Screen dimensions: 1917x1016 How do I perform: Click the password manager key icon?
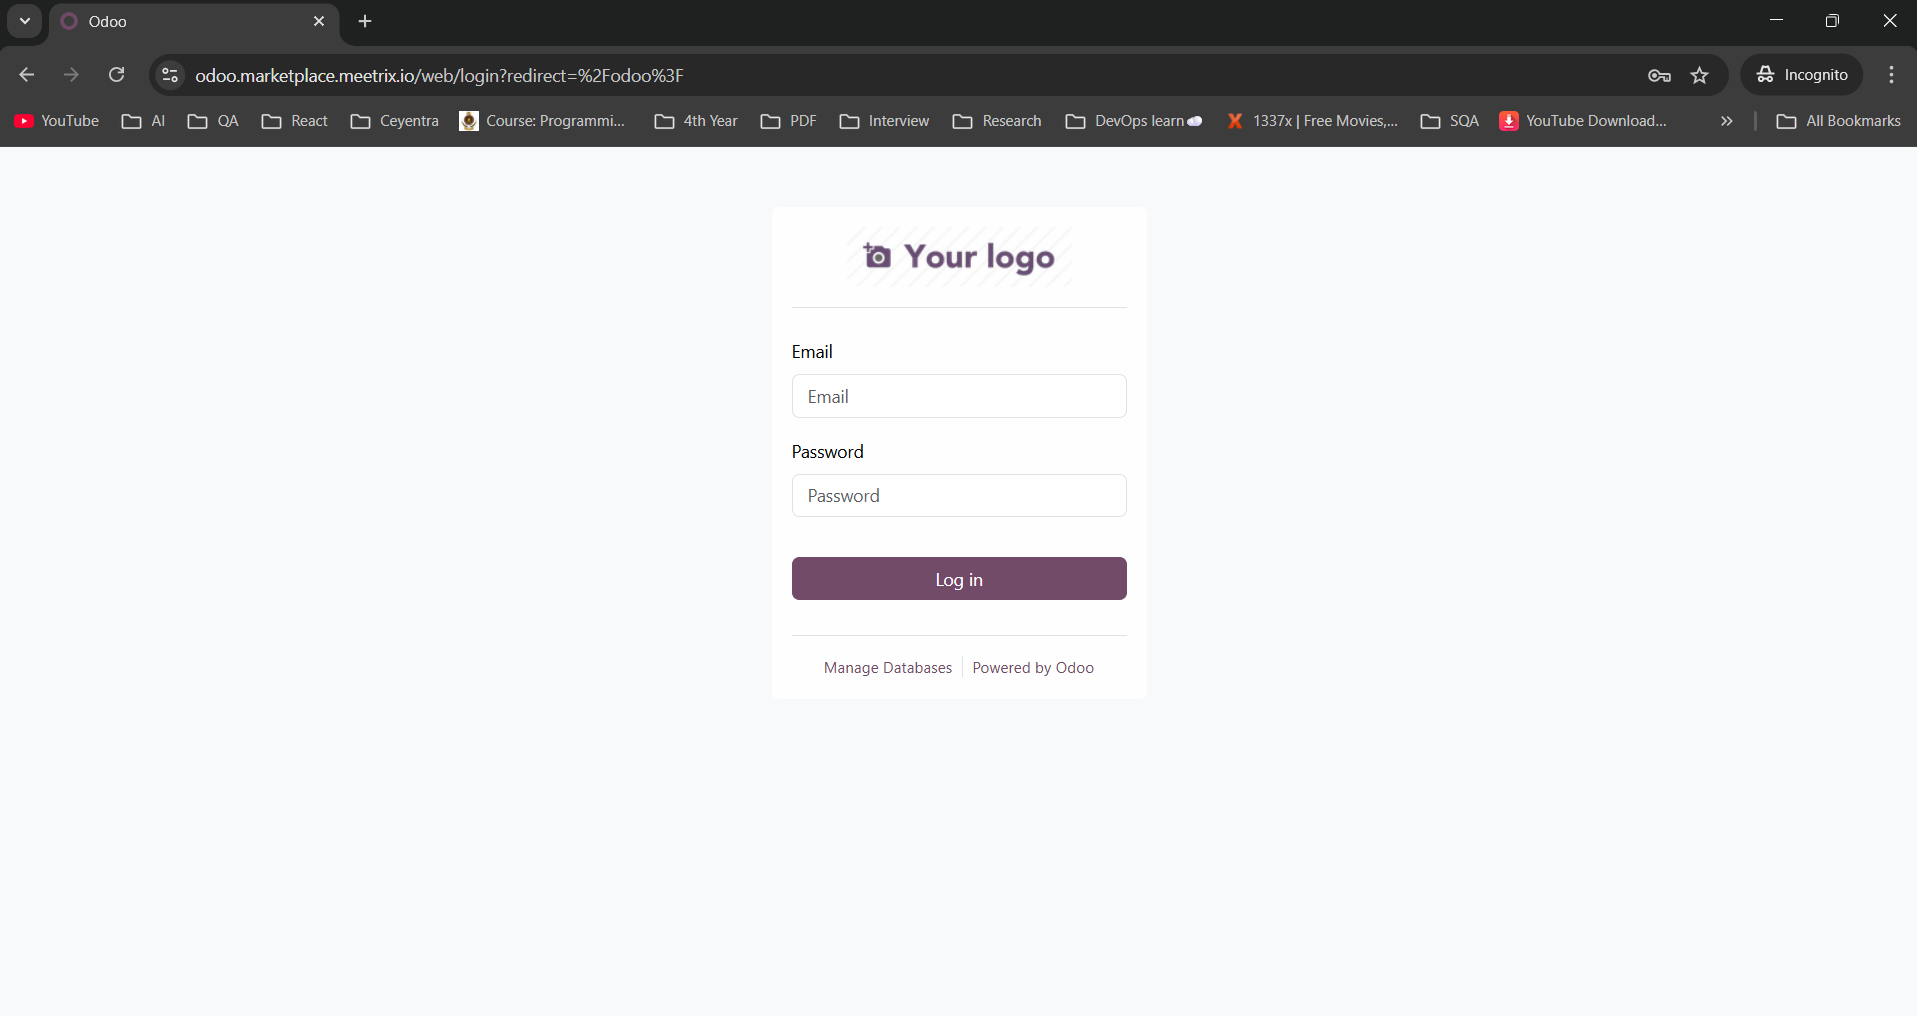pyautogui.click(x=1658, y=75)
